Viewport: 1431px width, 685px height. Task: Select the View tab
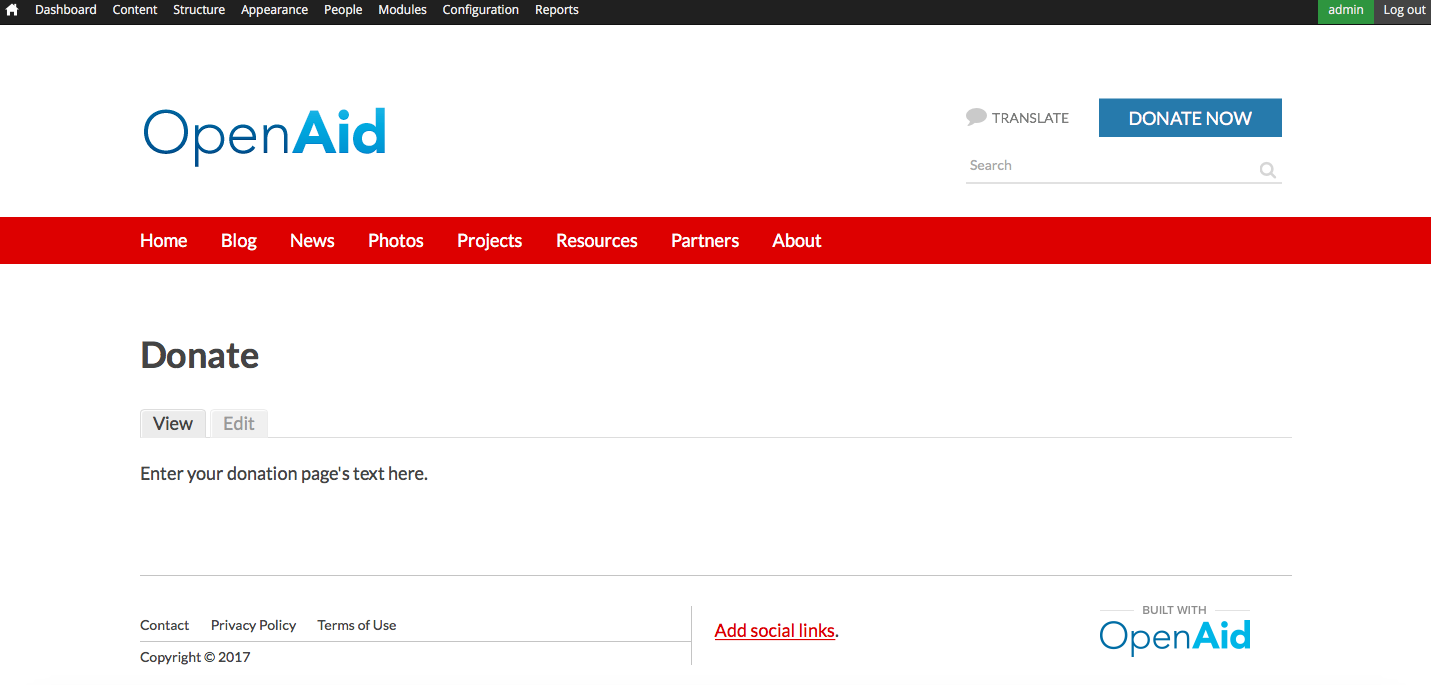click(x=173, y=424)
